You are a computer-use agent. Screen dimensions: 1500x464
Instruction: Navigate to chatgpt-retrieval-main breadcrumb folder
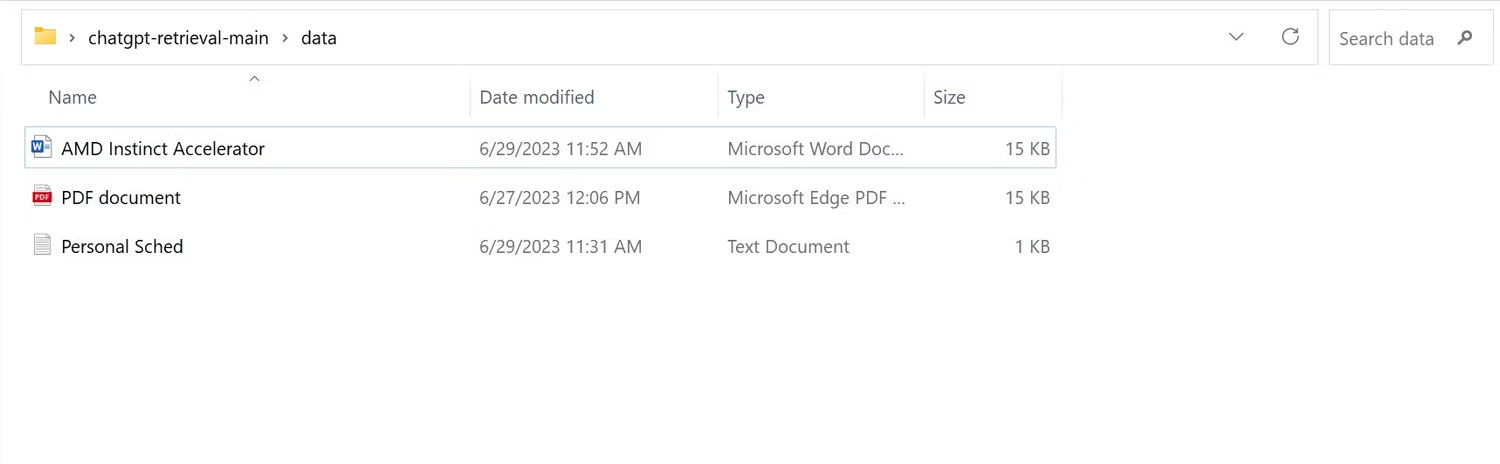point(178,38)
